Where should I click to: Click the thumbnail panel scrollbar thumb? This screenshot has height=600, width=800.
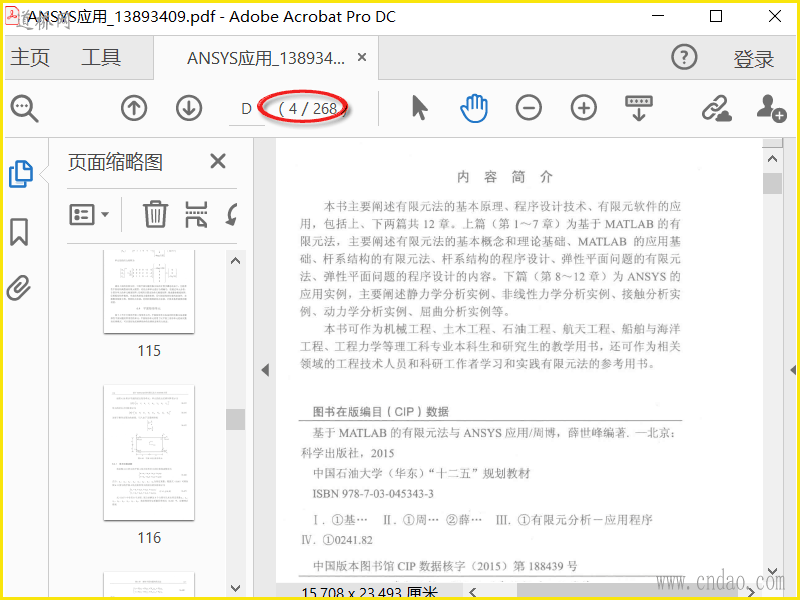click(235, 419)
